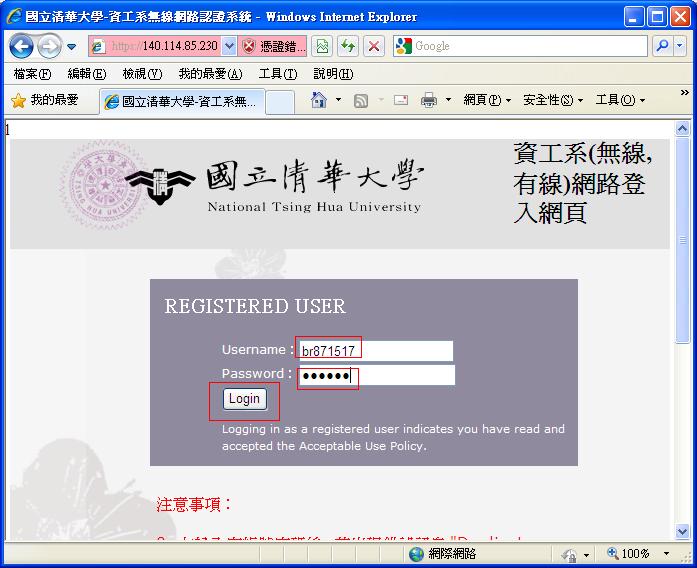Open the 檔案(F) file menu

(32, 74)
